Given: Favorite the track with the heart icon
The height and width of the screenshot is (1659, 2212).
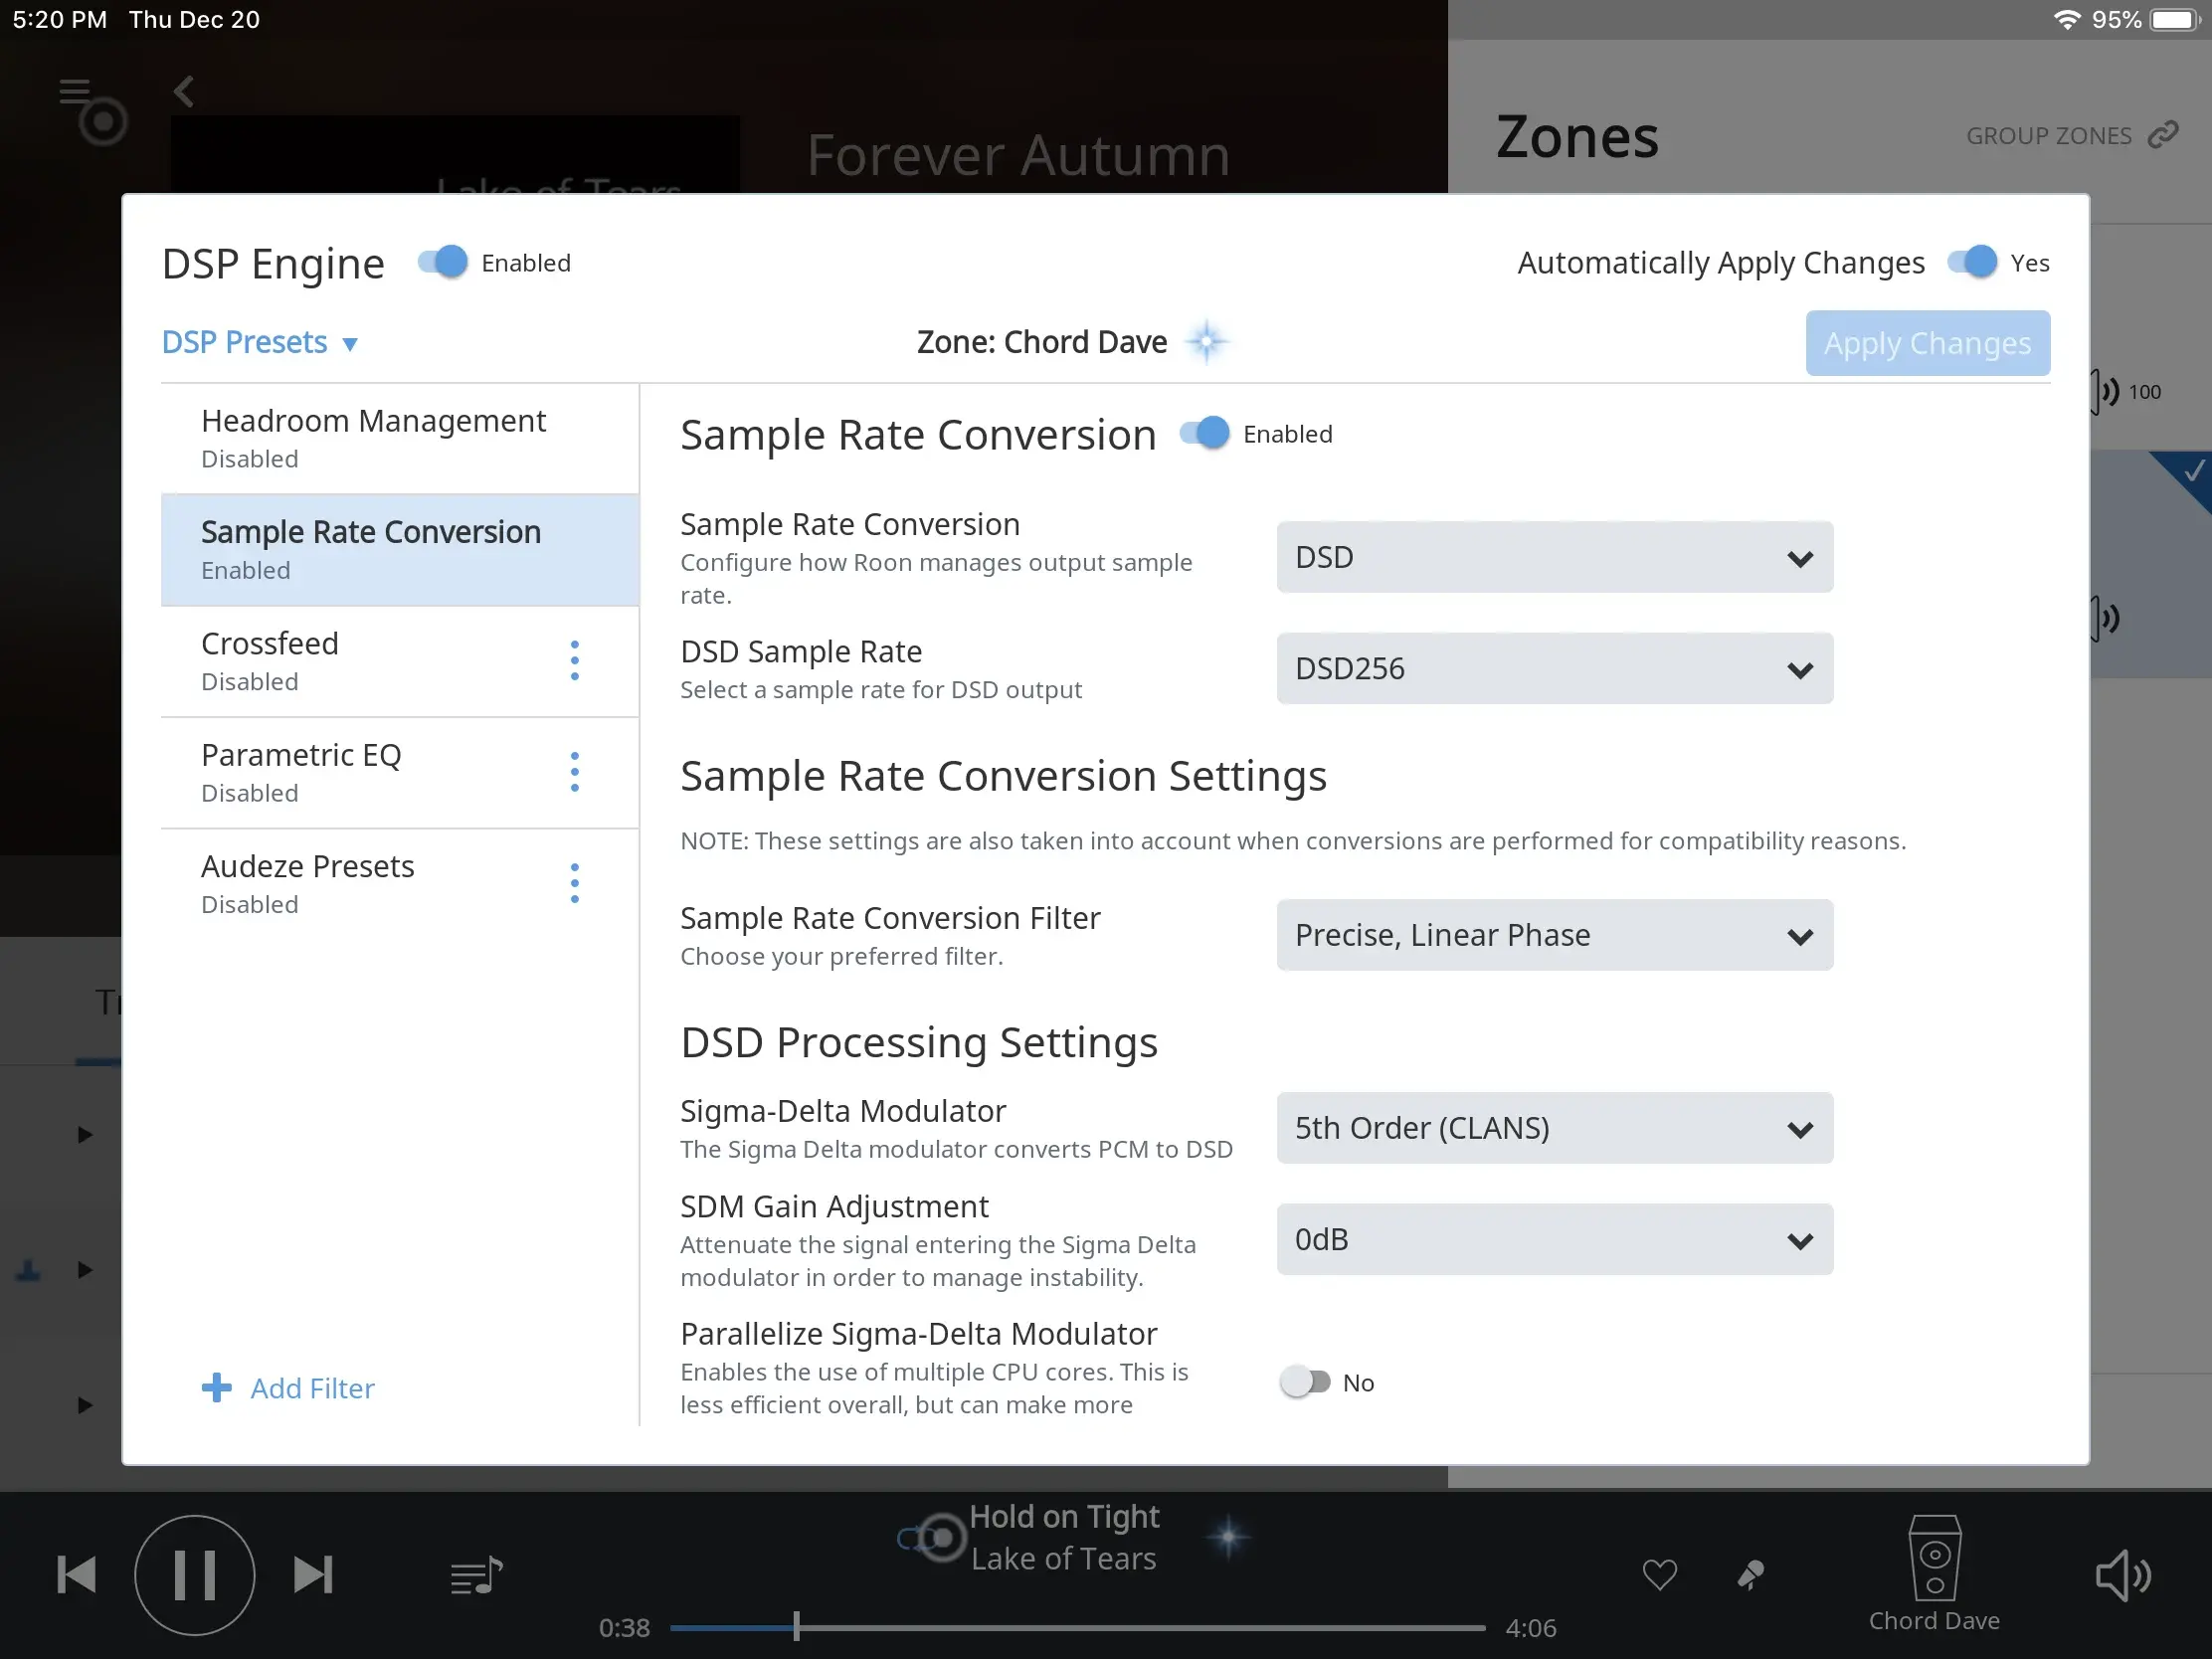Looking at the screenshot, I should [1659, 1575].
